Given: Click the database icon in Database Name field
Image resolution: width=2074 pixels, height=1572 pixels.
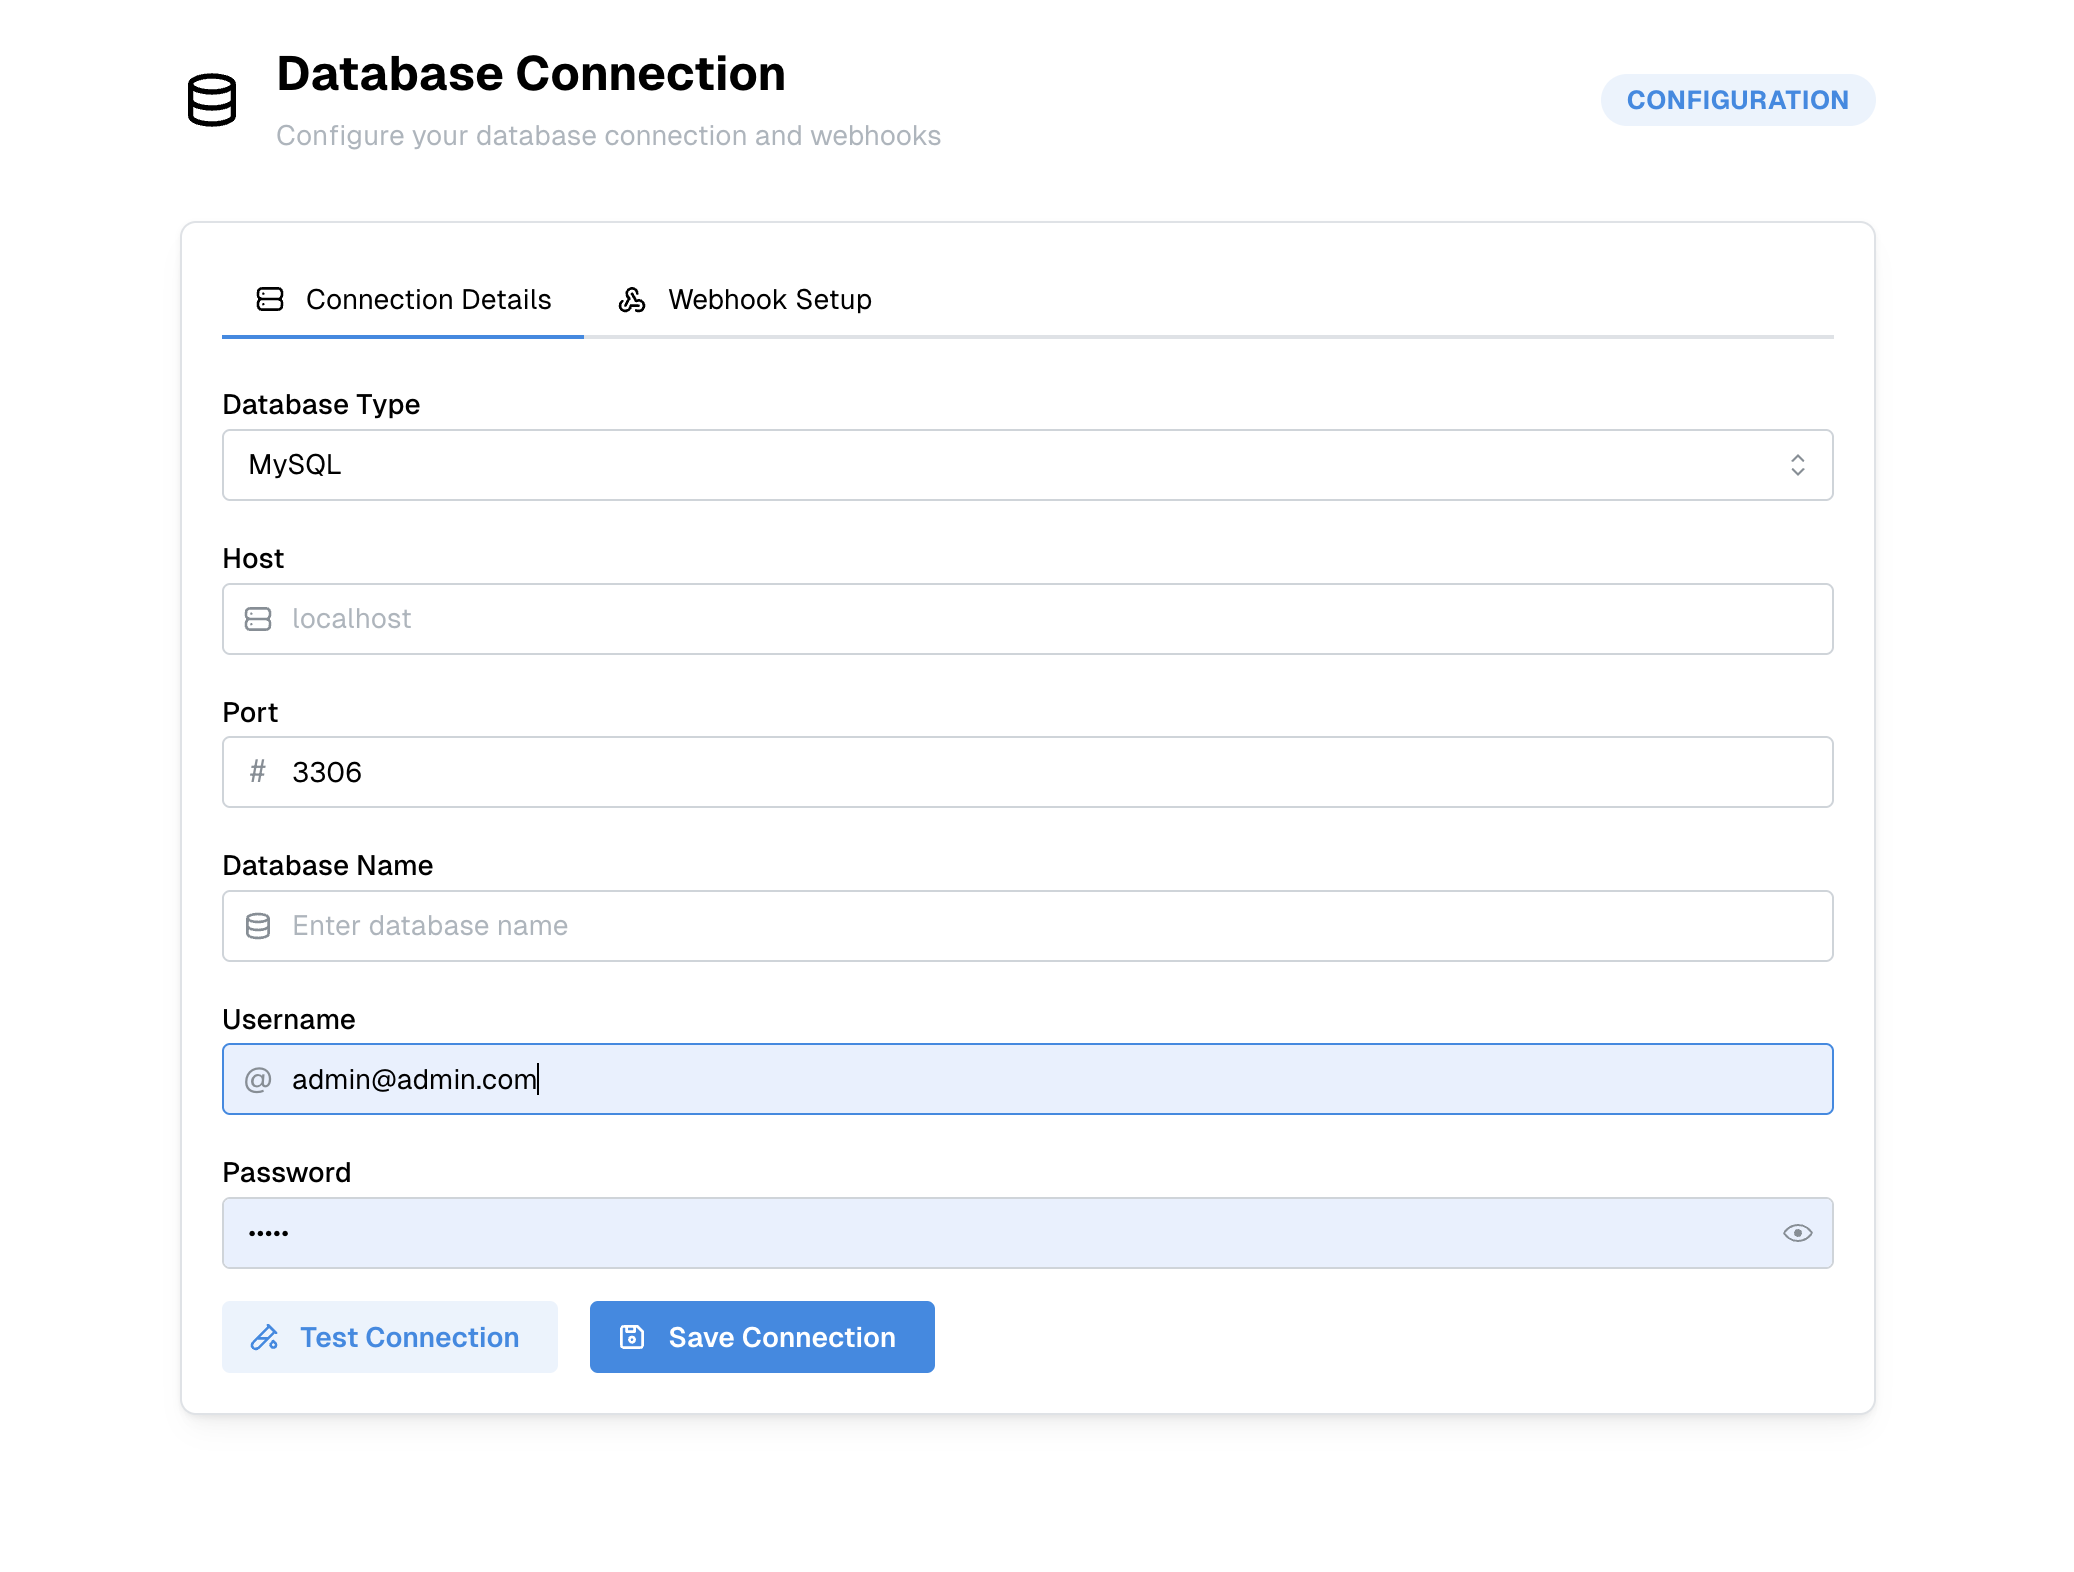Looking at the screenshot, I should click(x=258, y=925).
